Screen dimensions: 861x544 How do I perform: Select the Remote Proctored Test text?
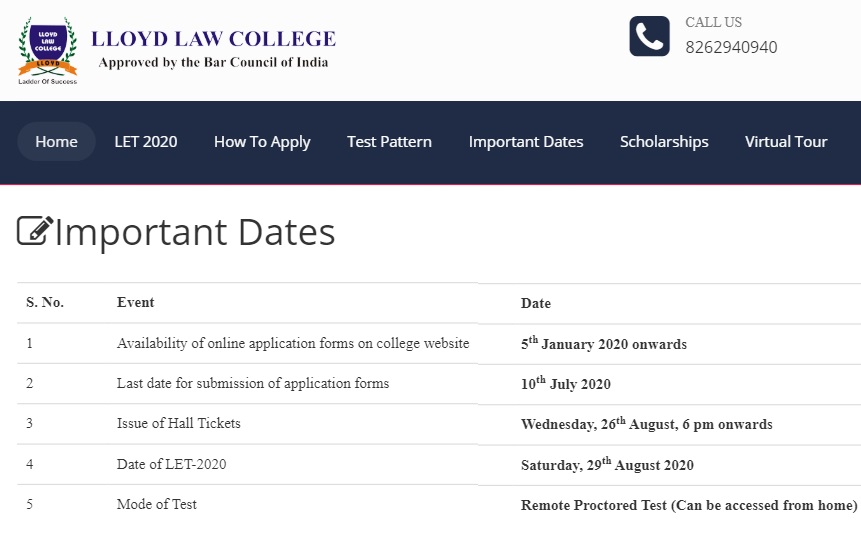tap(689, 505)
